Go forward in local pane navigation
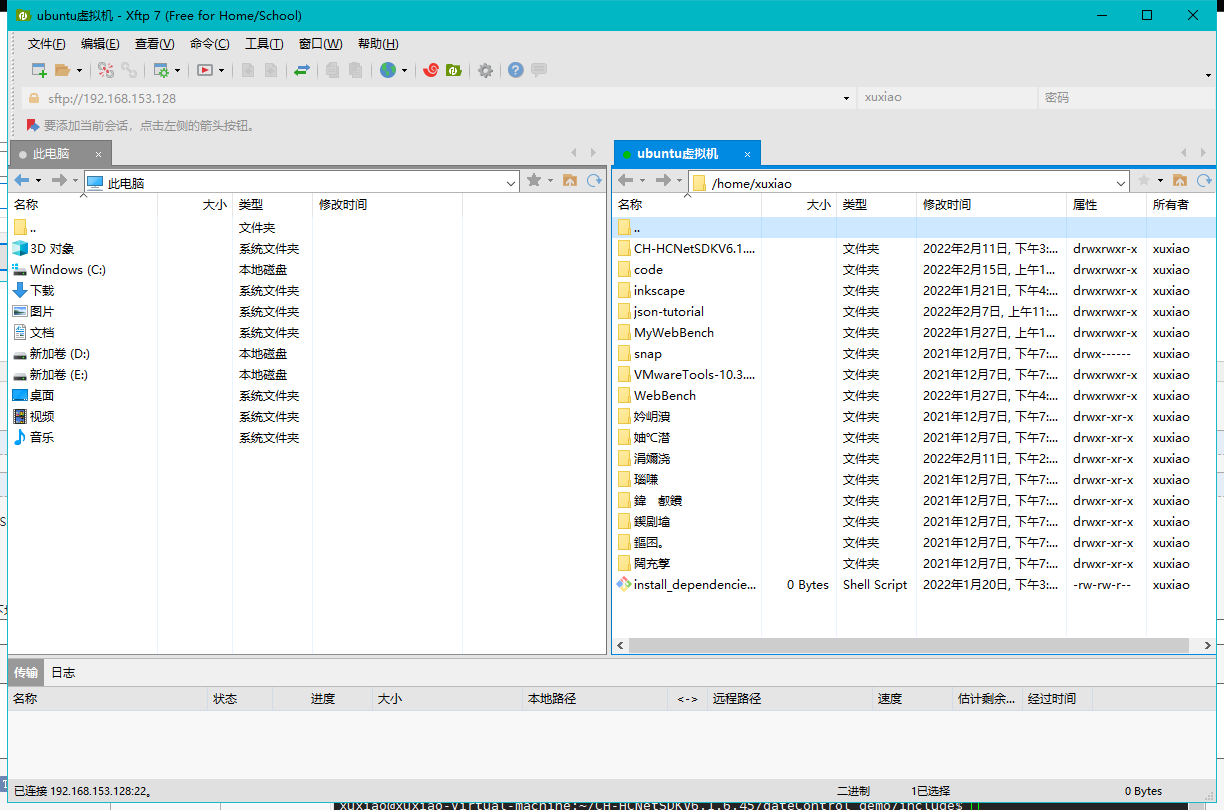 point(59,181)
